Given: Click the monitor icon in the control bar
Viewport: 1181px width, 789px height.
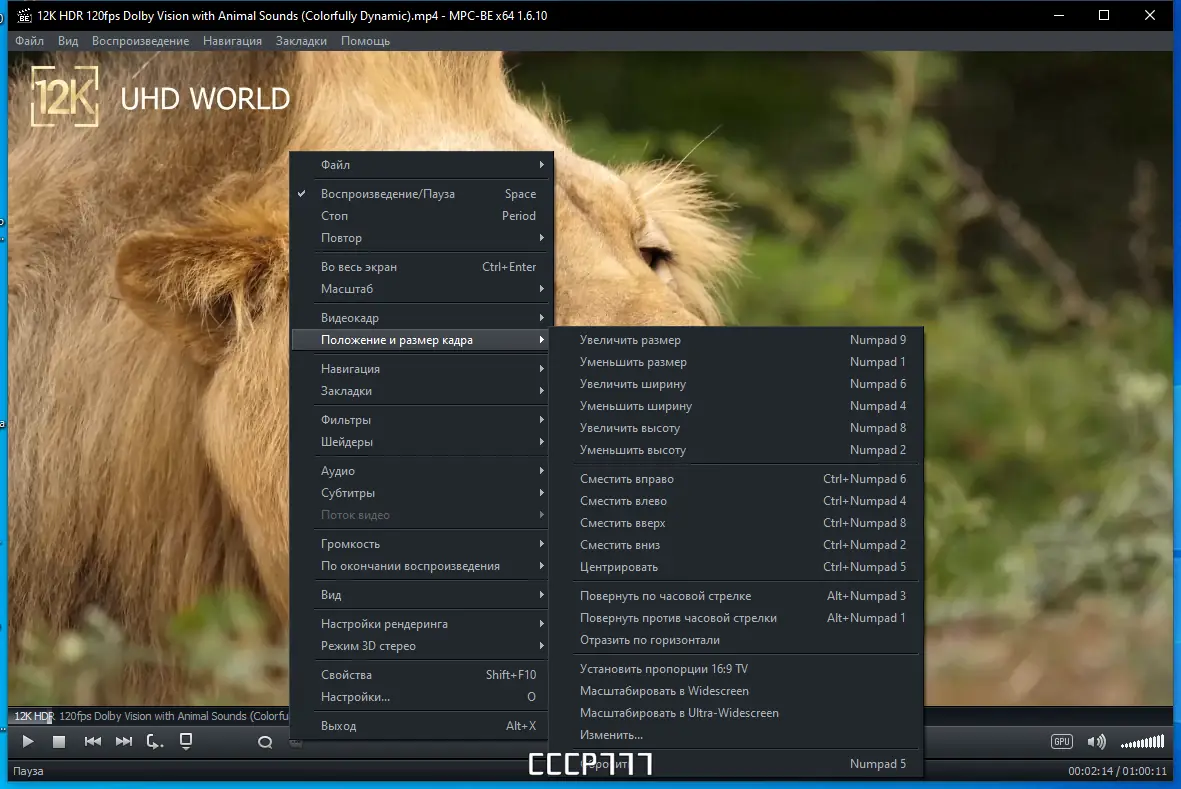Looking at the screenshot, I should click(x=186, y=741).
